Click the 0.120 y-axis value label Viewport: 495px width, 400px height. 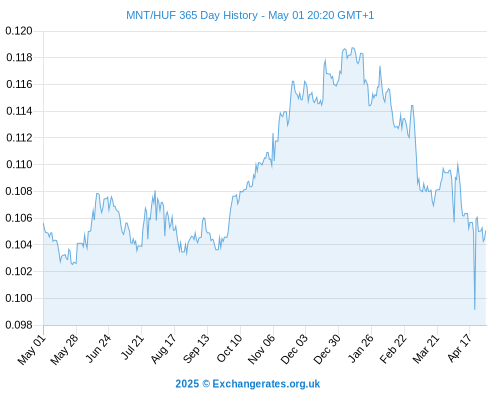[x=19, y=31]
